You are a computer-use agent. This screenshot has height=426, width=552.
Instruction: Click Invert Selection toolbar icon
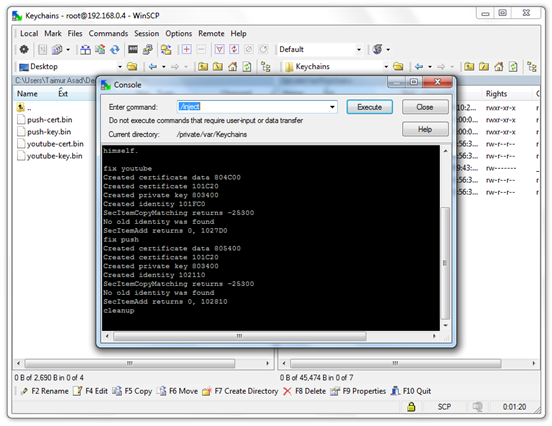click(x=234, y=49)
